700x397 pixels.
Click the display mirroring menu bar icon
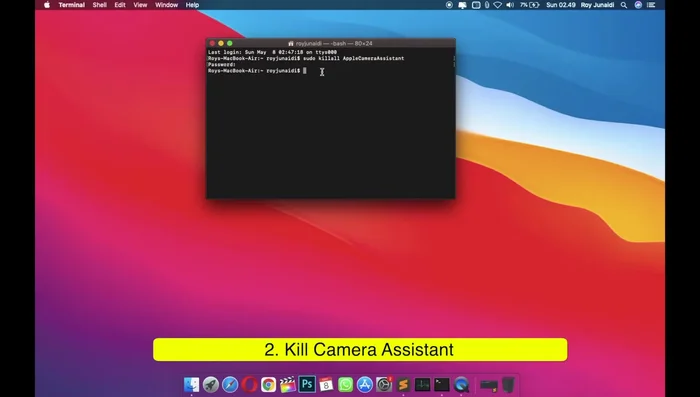point(462,5)
